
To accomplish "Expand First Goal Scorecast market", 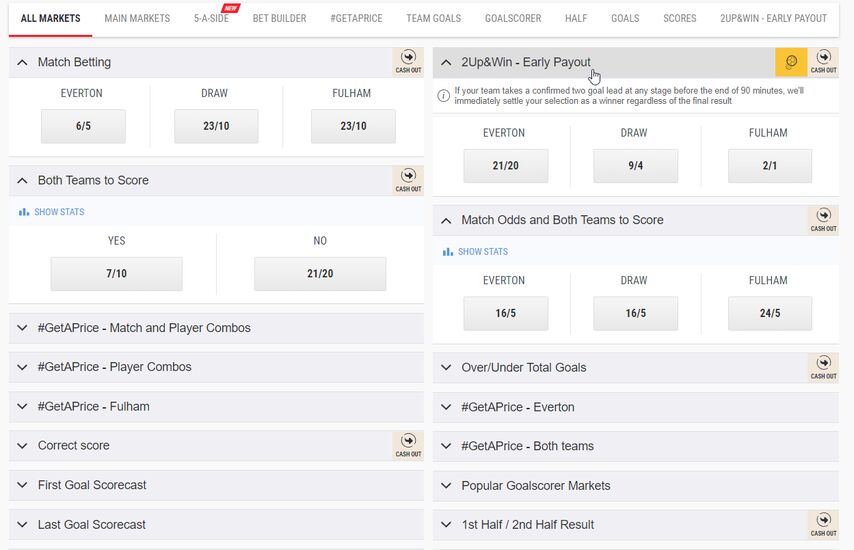I will coord(22,485).
